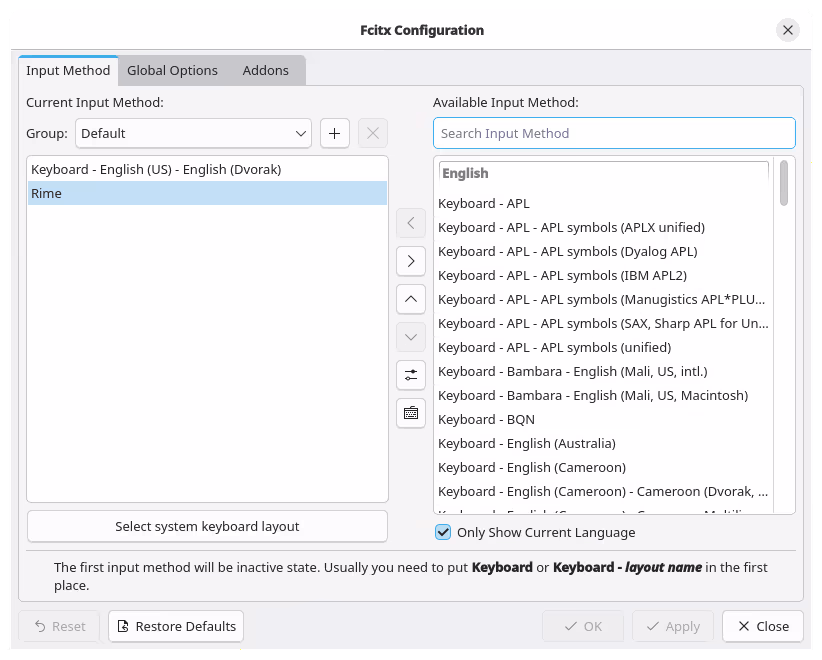Move input method left to current list
Screen dimensions: 822x660
point(411,223)
